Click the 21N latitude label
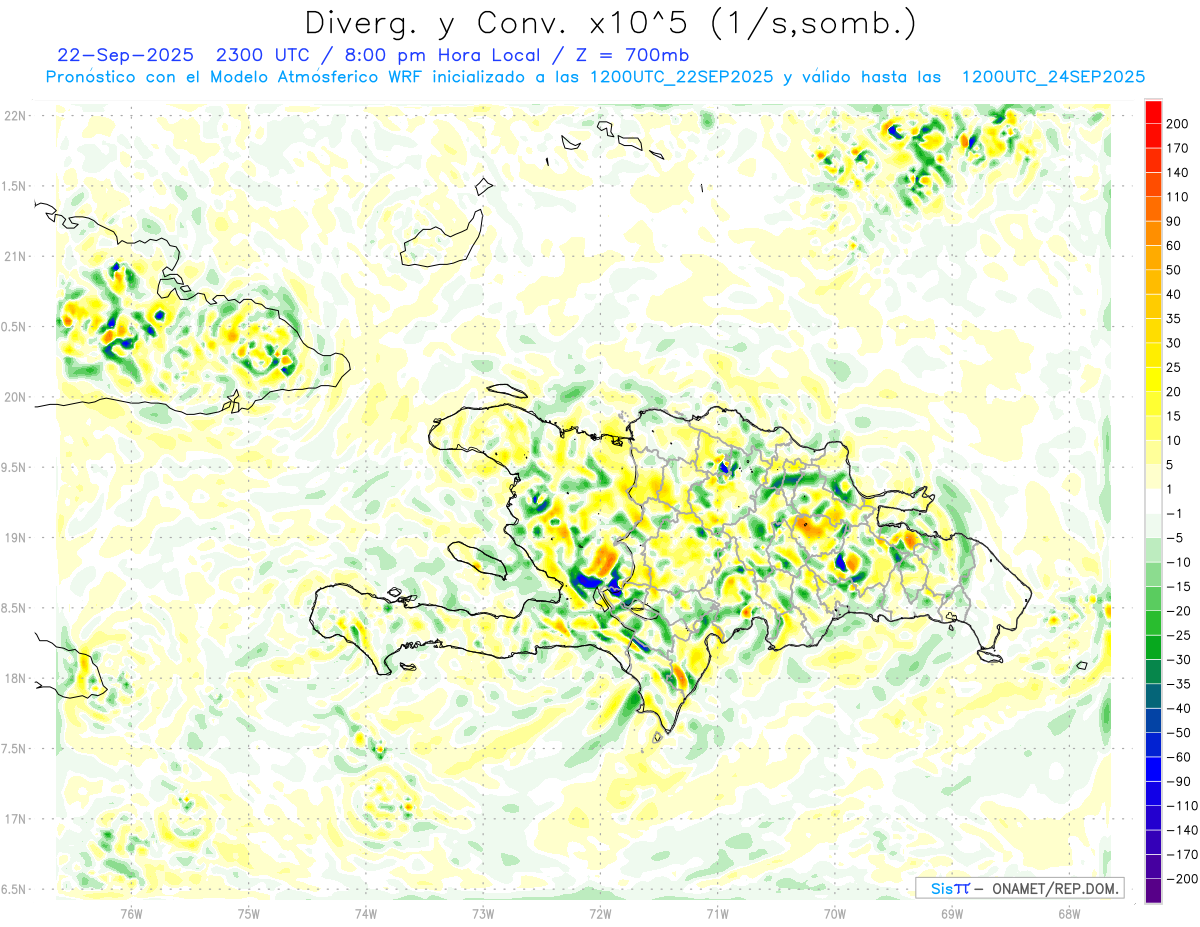 tap(15, 257)
